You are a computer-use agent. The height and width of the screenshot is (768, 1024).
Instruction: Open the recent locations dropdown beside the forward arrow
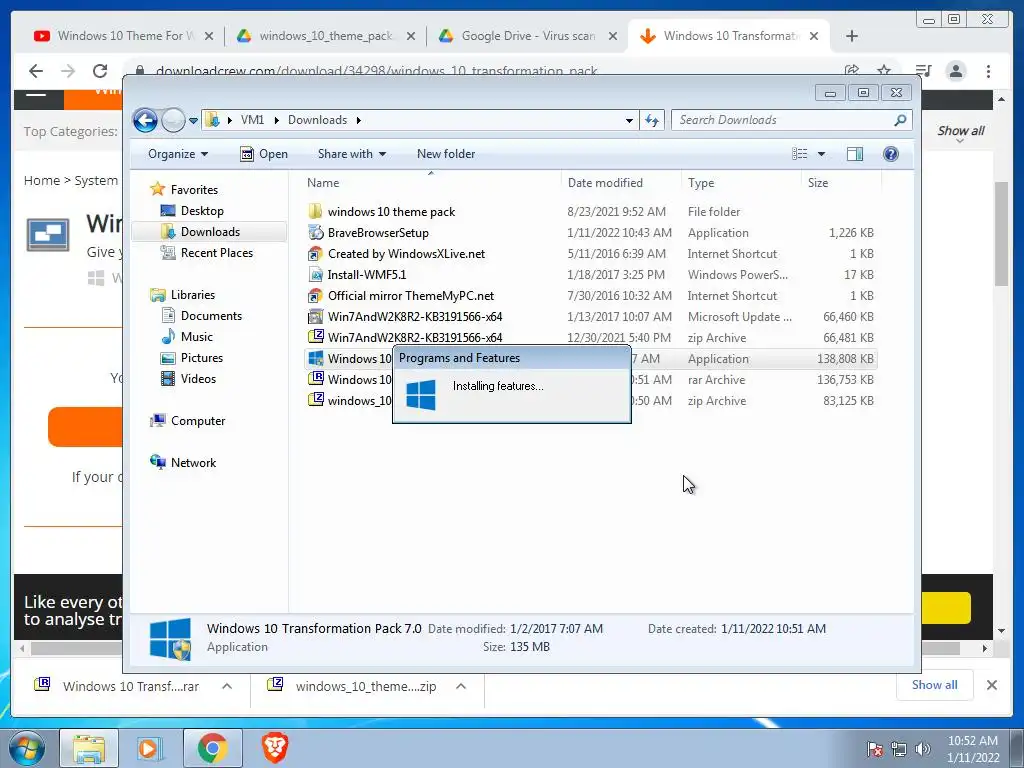[x=193, y=120]
